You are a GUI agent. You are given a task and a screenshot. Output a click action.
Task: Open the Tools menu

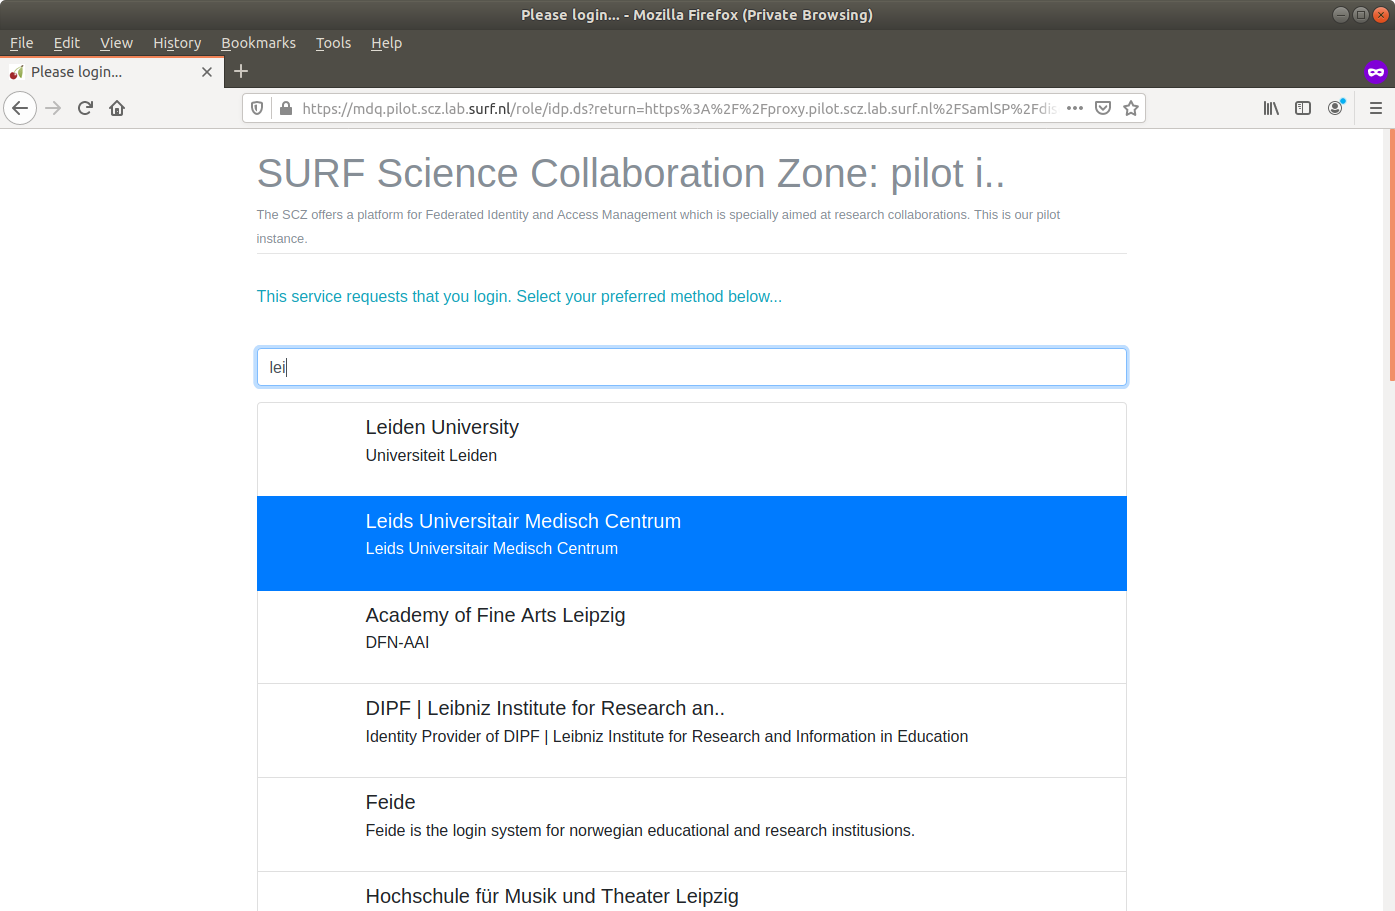point(333,43)
